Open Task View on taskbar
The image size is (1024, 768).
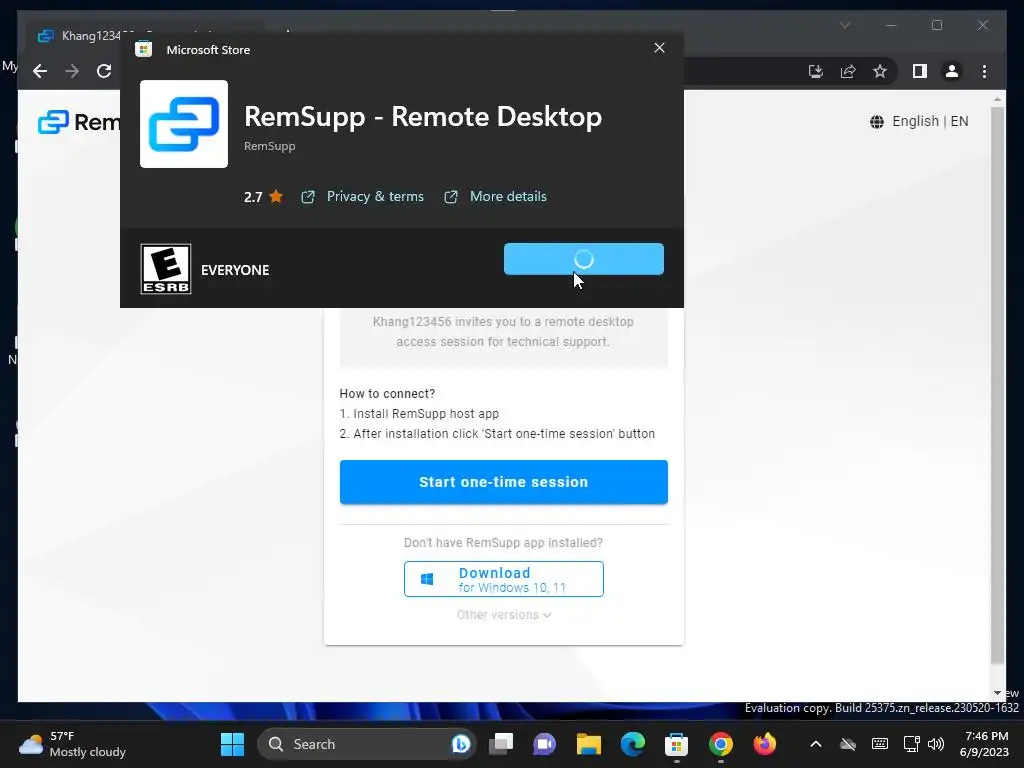pos(502,744)
